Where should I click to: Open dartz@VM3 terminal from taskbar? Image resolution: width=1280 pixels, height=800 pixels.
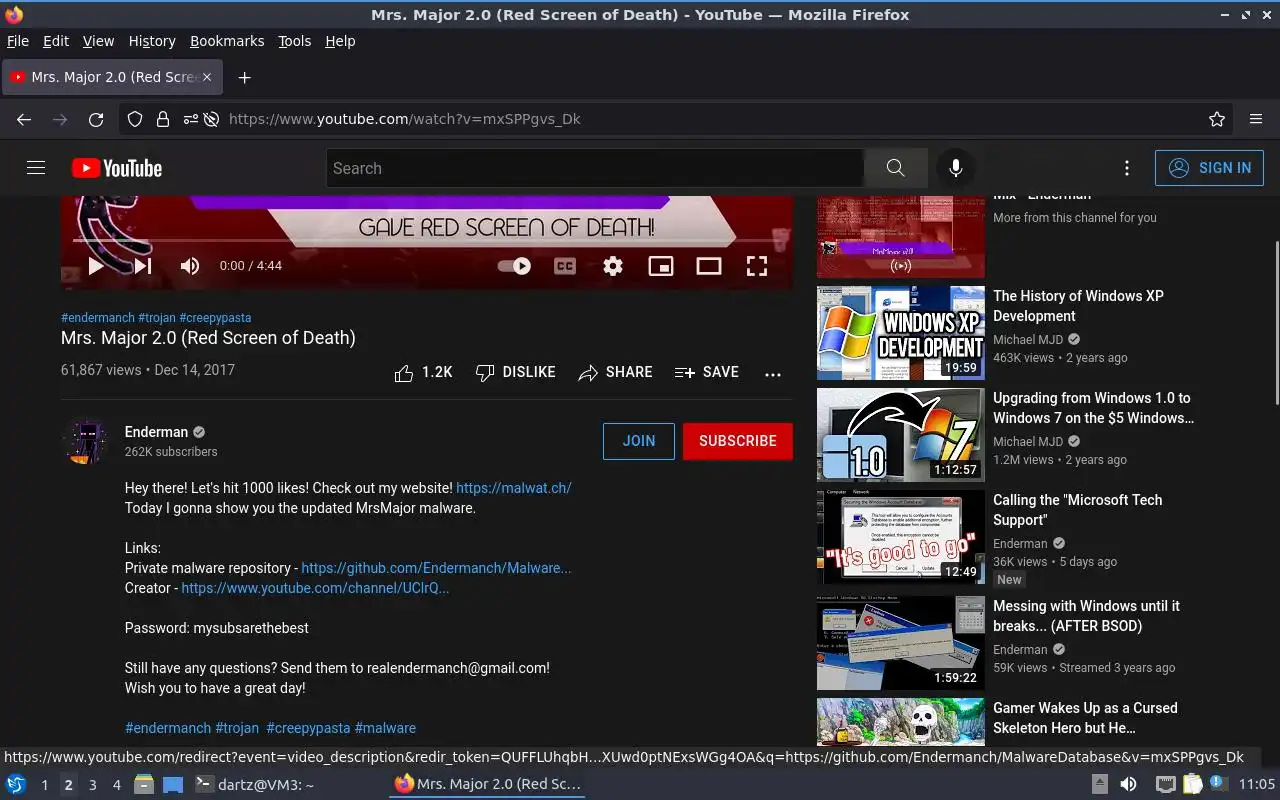point(255,785)
